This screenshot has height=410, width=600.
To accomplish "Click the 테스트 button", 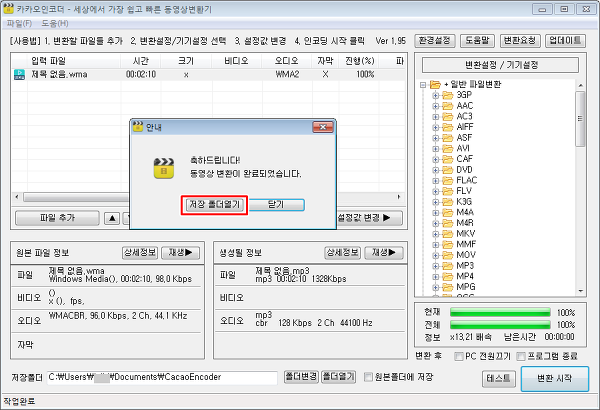I will 499,379.
